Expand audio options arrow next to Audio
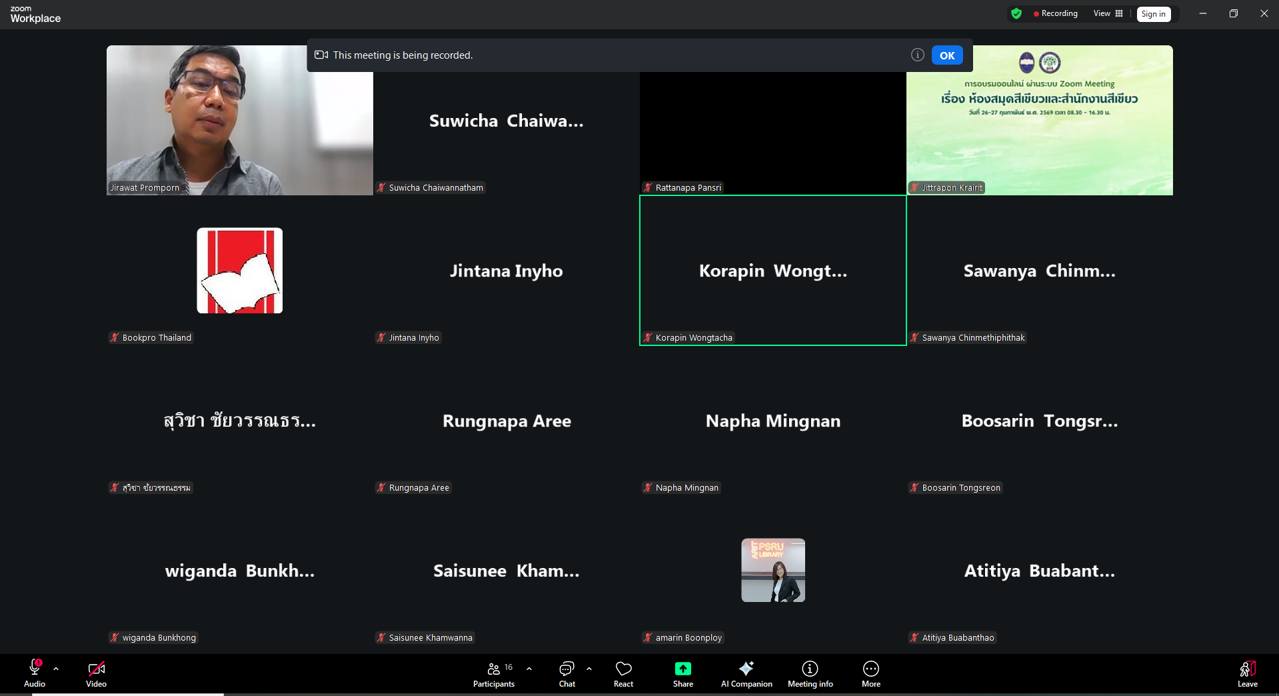The width and height of the screenshot is (1279, 696). click(x=56, y=669)
